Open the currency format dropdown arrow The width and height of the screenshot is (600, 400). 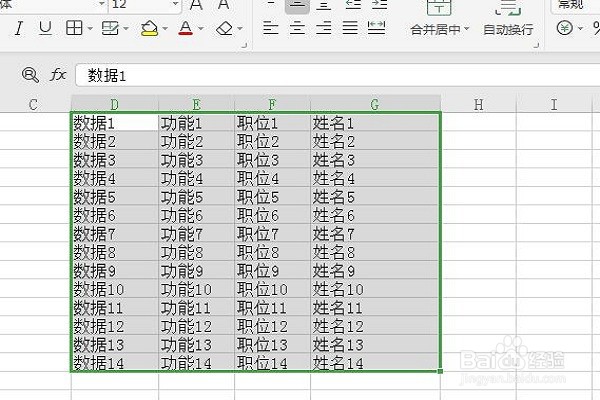click(580, 29)
